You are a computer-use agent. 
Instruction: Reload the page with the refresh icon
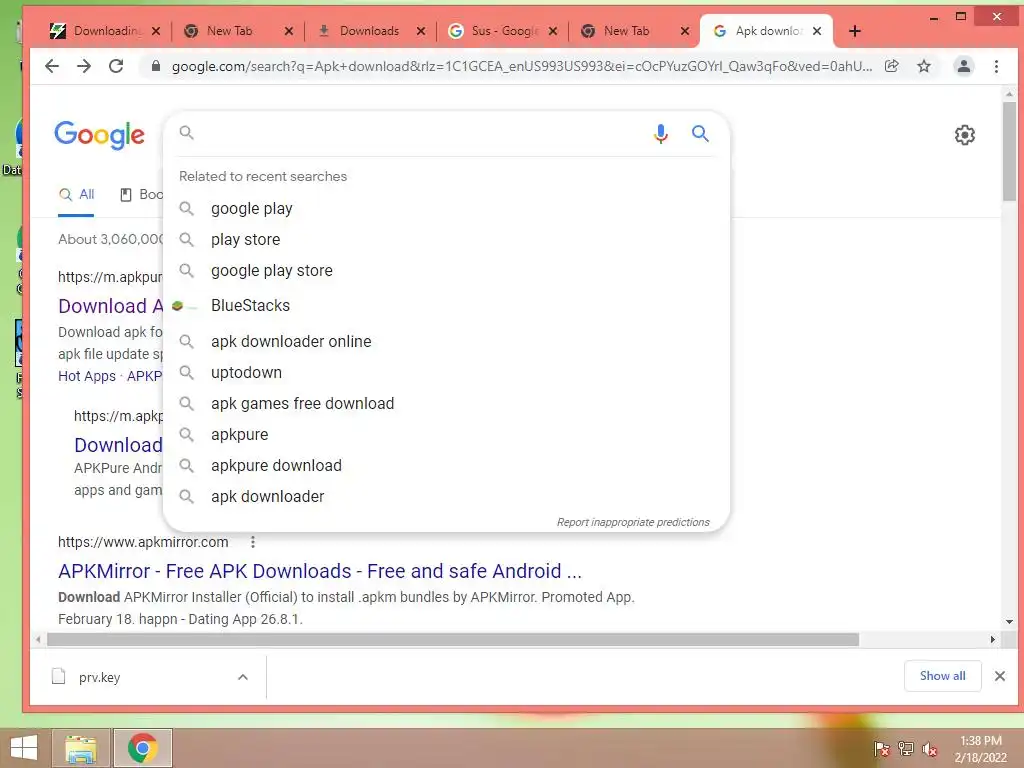coord(116,66)
